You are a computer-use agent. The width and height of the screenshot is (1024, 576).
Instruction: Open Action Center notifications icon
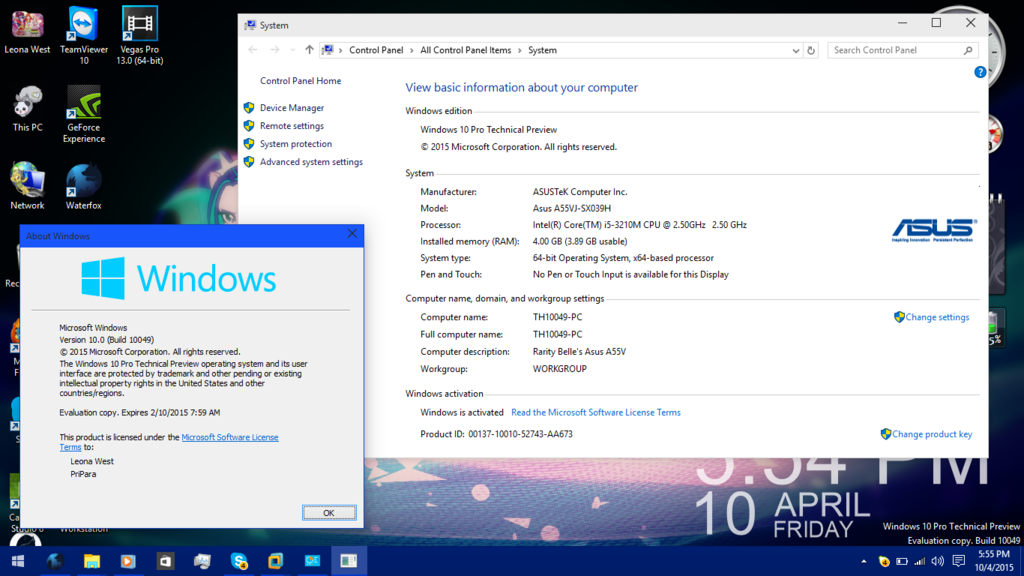(x=959, y=561)
